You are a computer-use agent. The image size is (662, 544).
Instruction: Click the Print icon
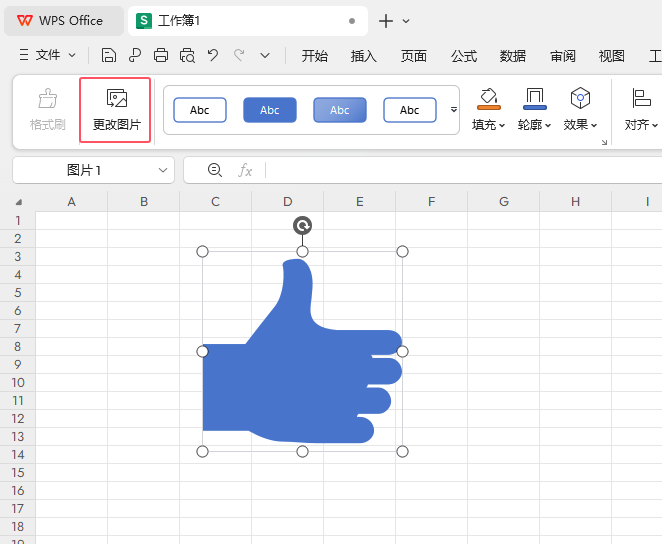coord(161,55)
